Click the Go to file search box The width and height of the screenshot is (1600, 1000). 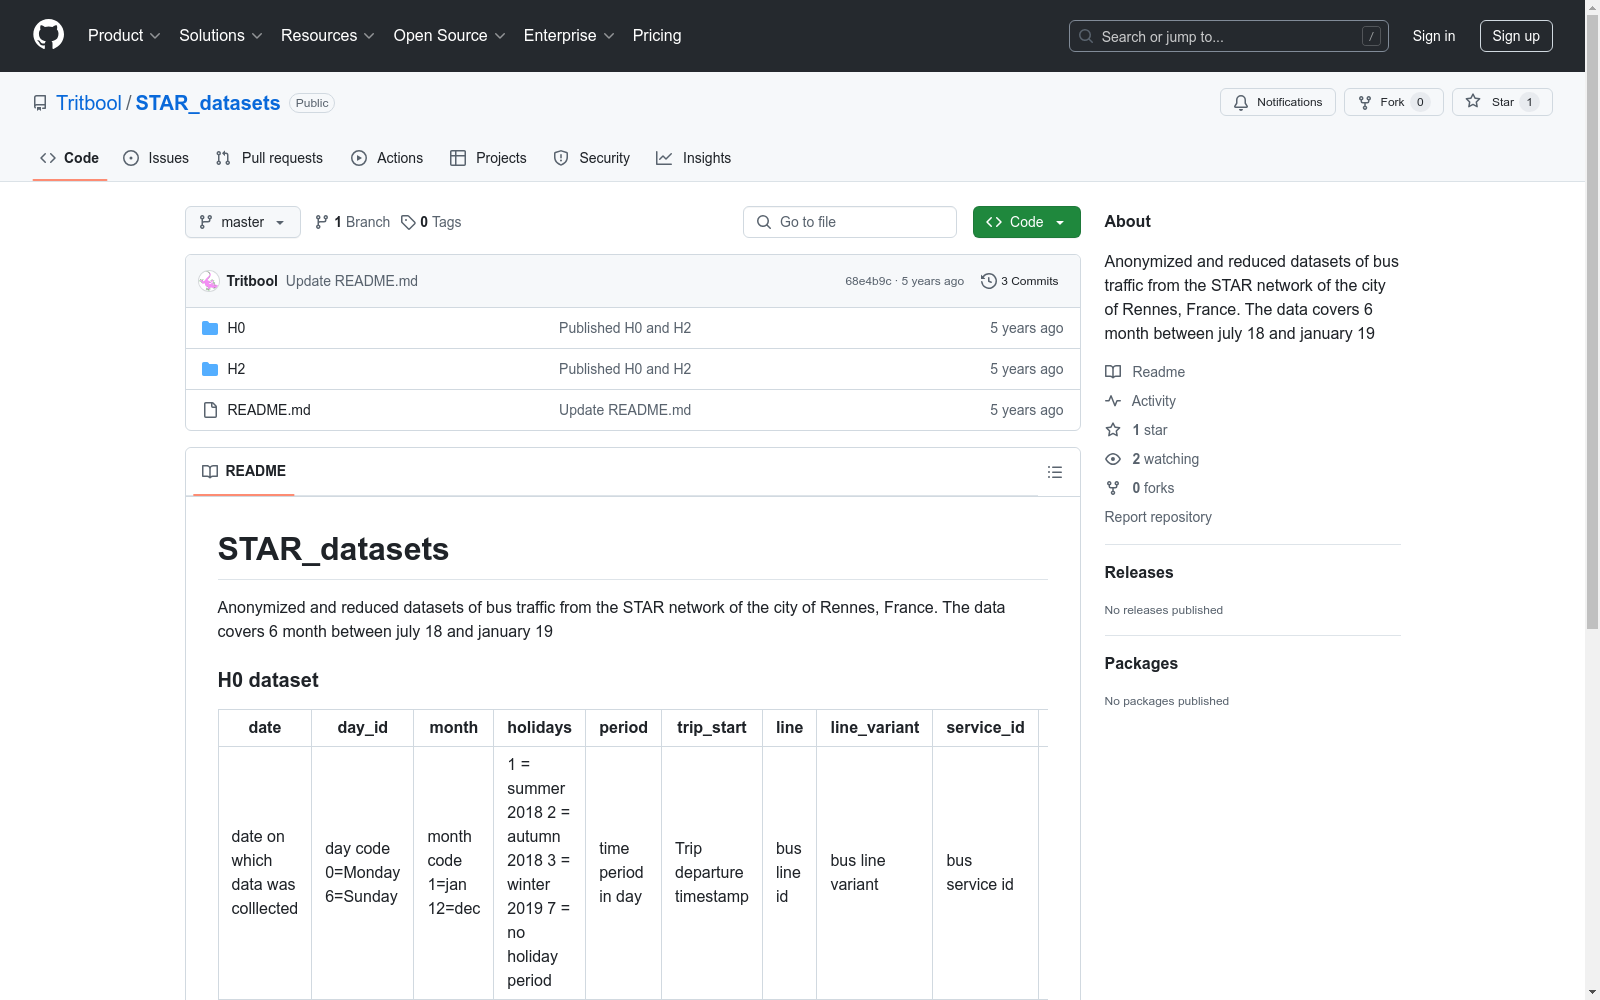850,222
